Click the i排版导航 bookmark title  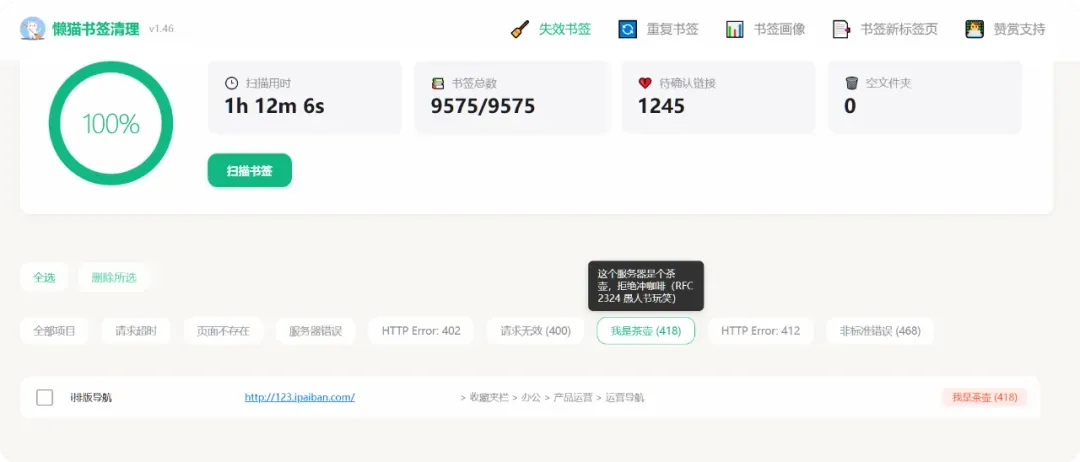(91, 397)
